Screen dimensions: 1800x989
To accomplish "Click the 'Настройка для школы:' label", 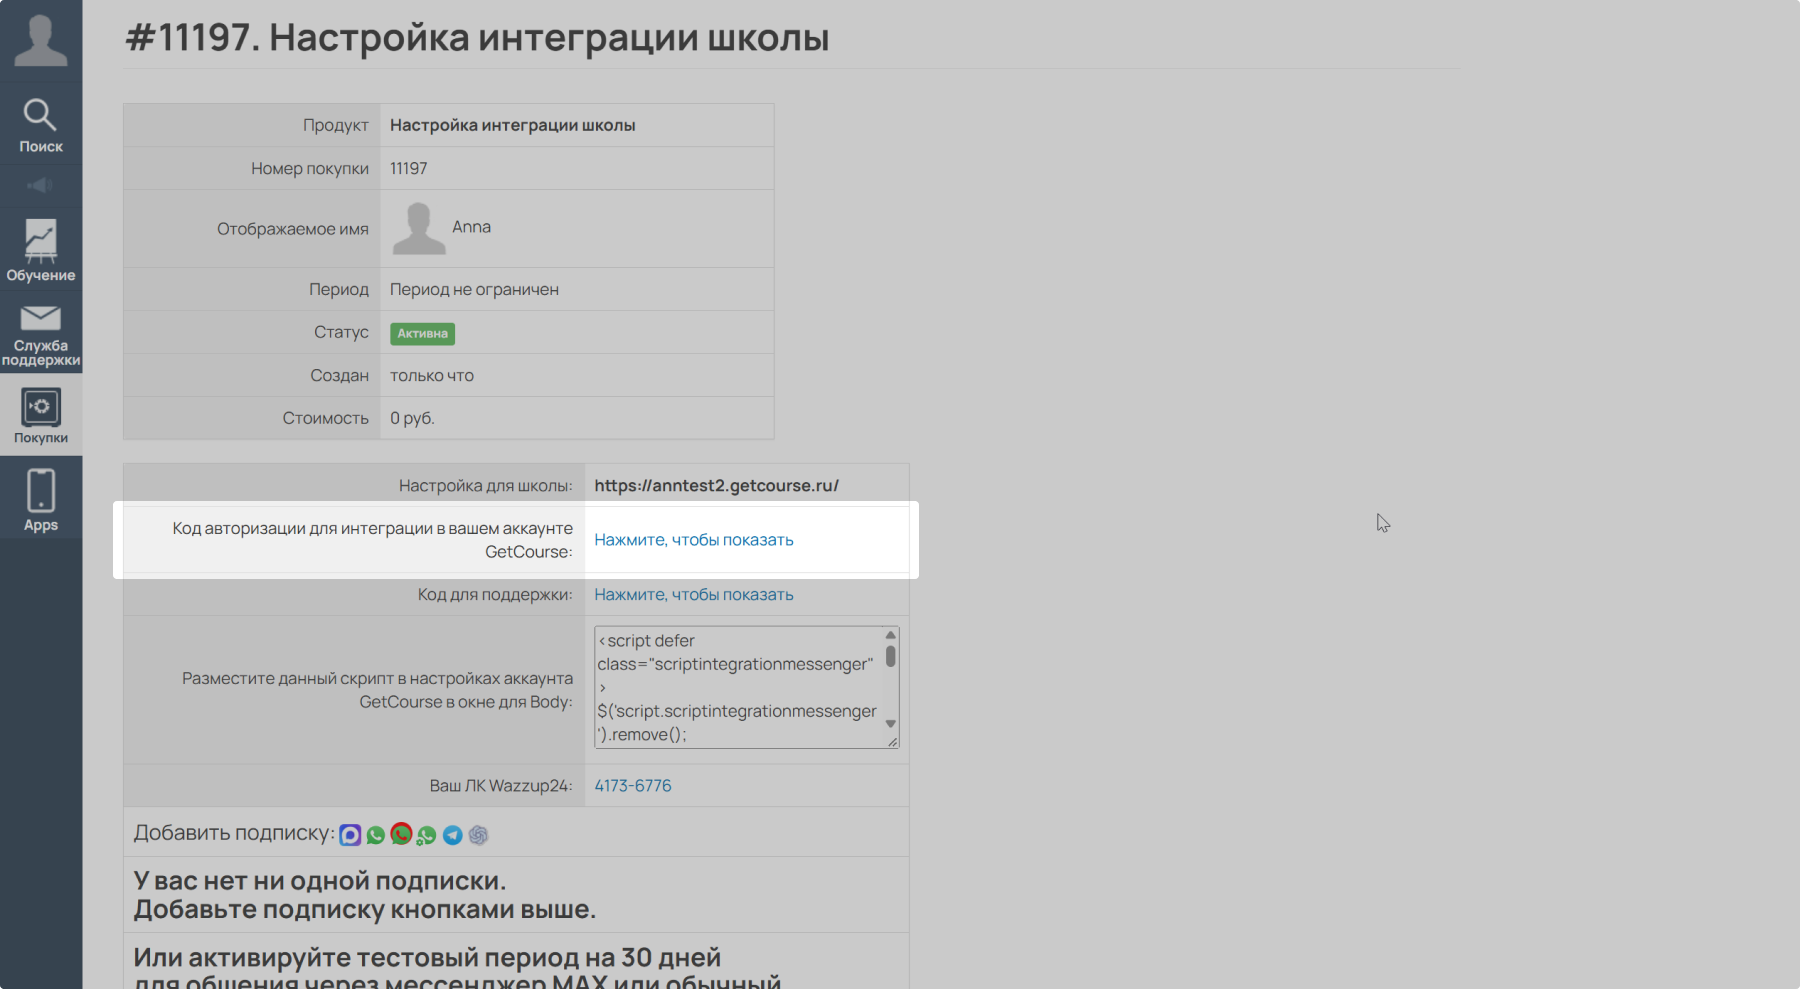I will [486, 486].
